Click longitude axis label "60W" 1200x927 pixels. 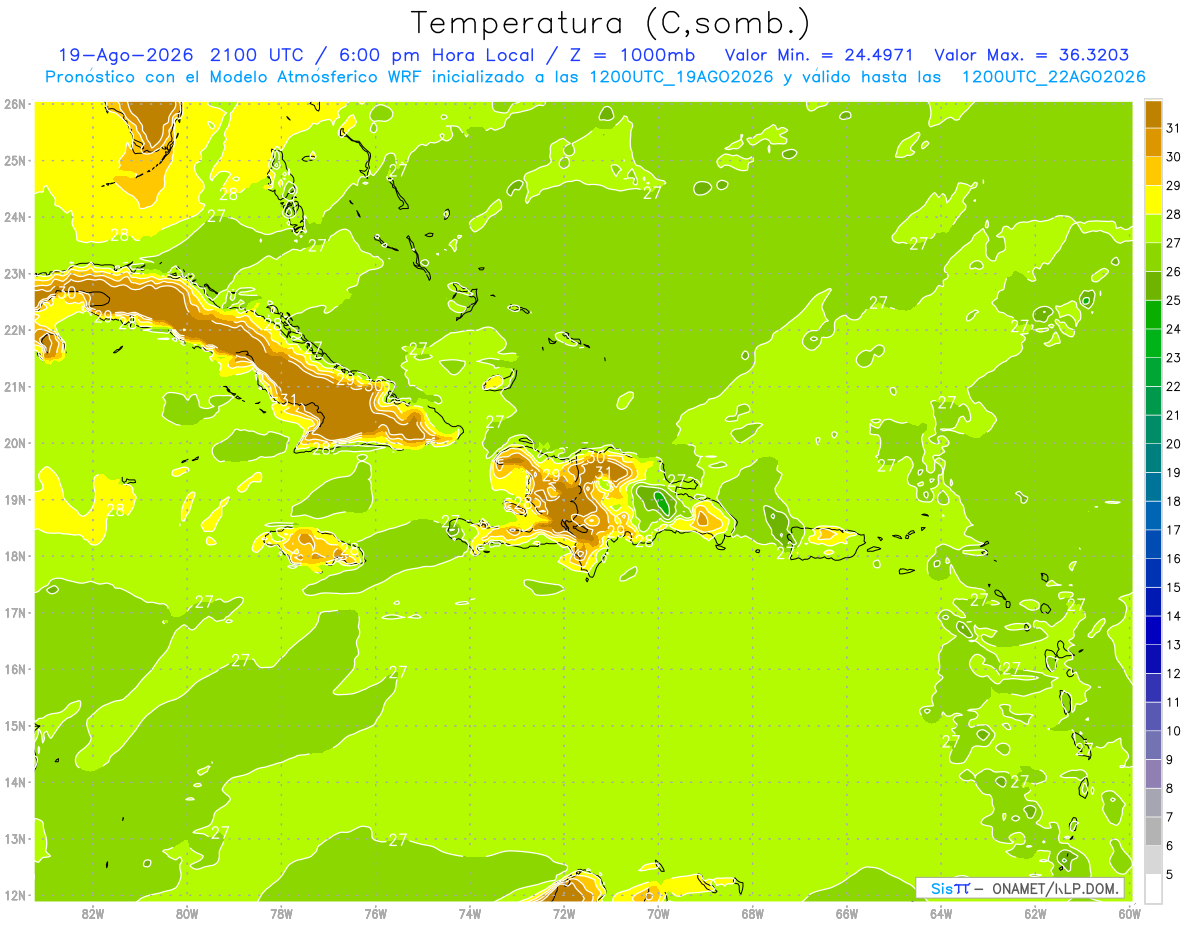[x=1129, y=913]
